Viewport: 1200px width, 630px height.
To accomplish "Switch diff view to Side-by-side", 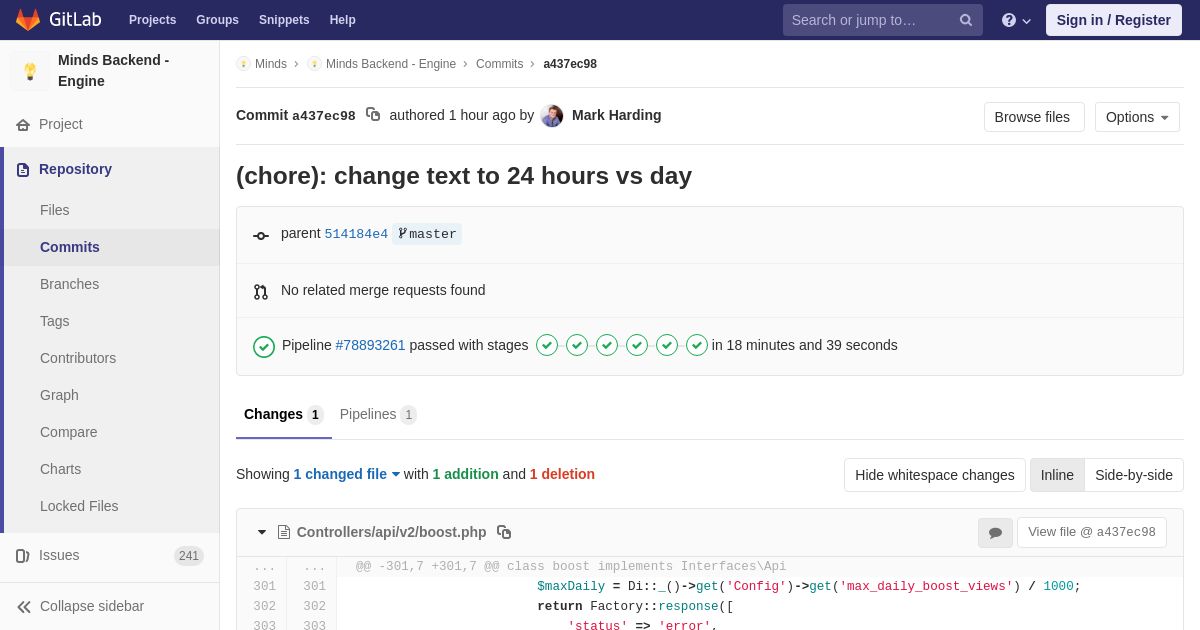I will 1134,475.
